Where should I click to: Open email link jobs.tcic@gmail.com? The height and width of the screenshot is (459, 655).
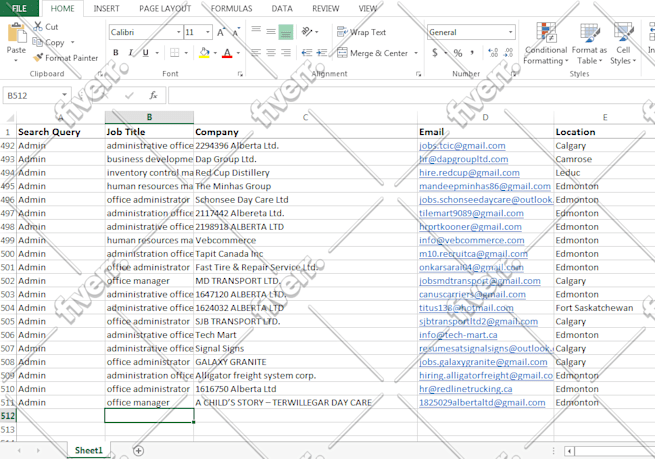coord(462,146)
